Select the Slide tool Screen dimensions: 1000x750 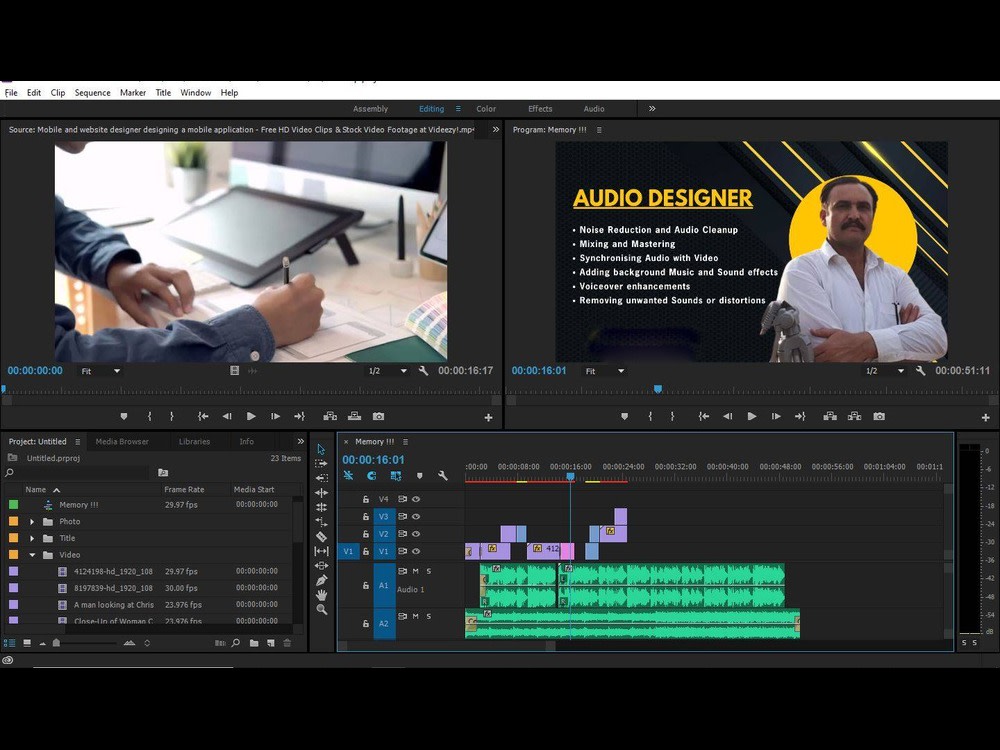pos(321,566)
